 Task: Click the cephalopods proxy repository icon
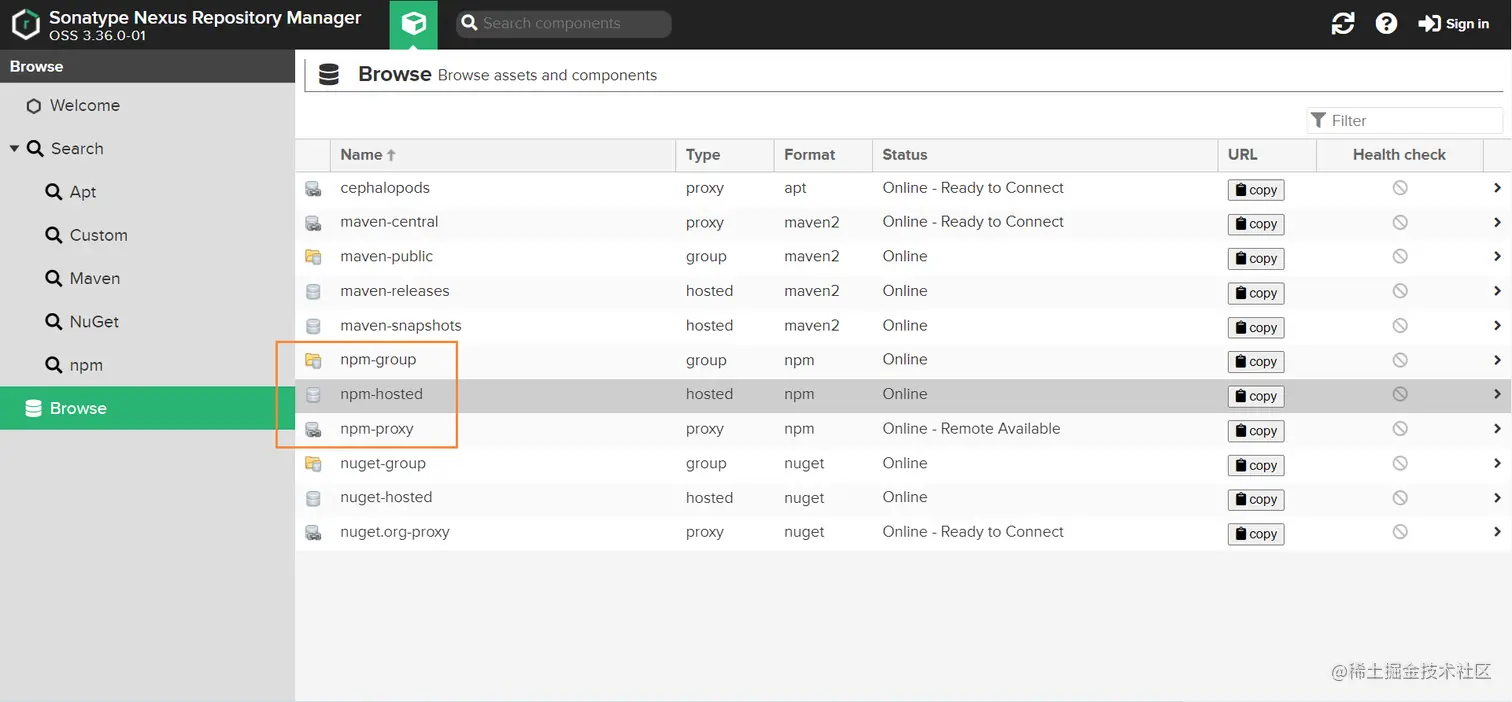(313, 189)
